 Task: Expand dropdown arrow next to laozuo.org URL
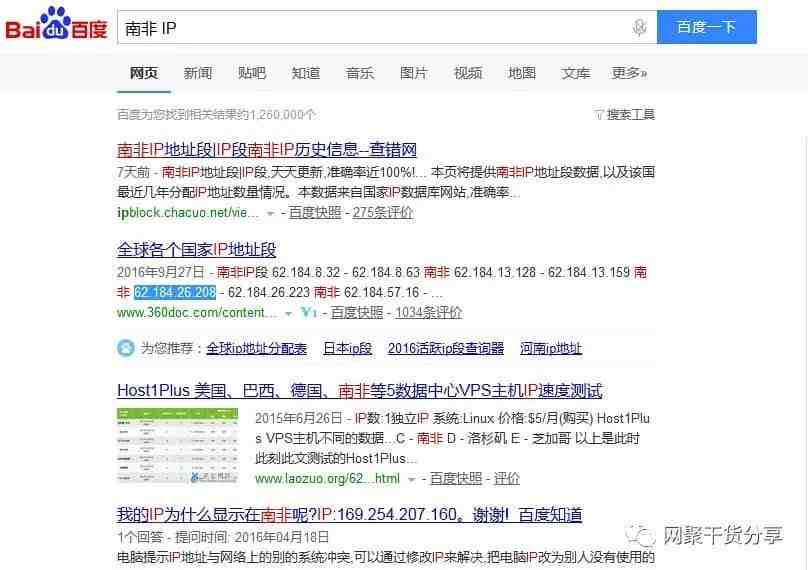click(411, 479)
